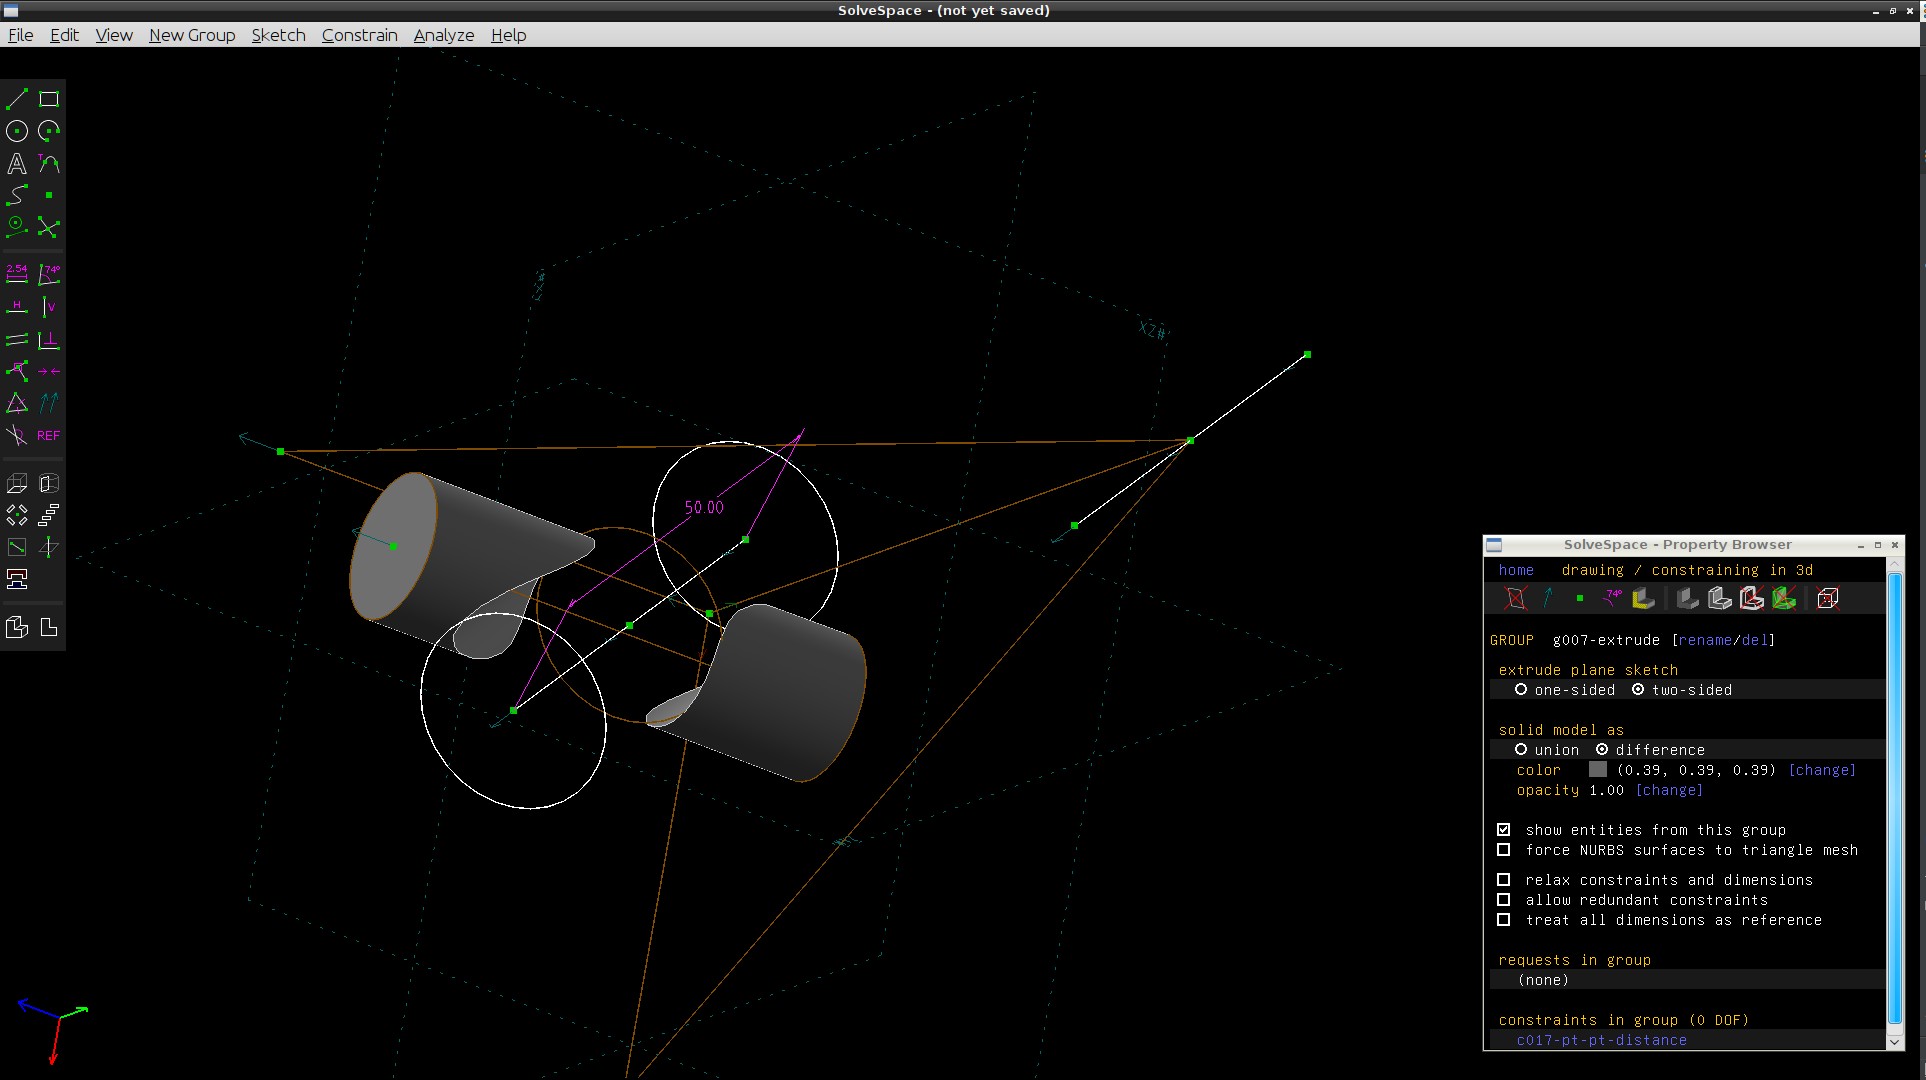Select the rectangle sketch tool
Screen dimensions: 1926x1080
[49, 99]
